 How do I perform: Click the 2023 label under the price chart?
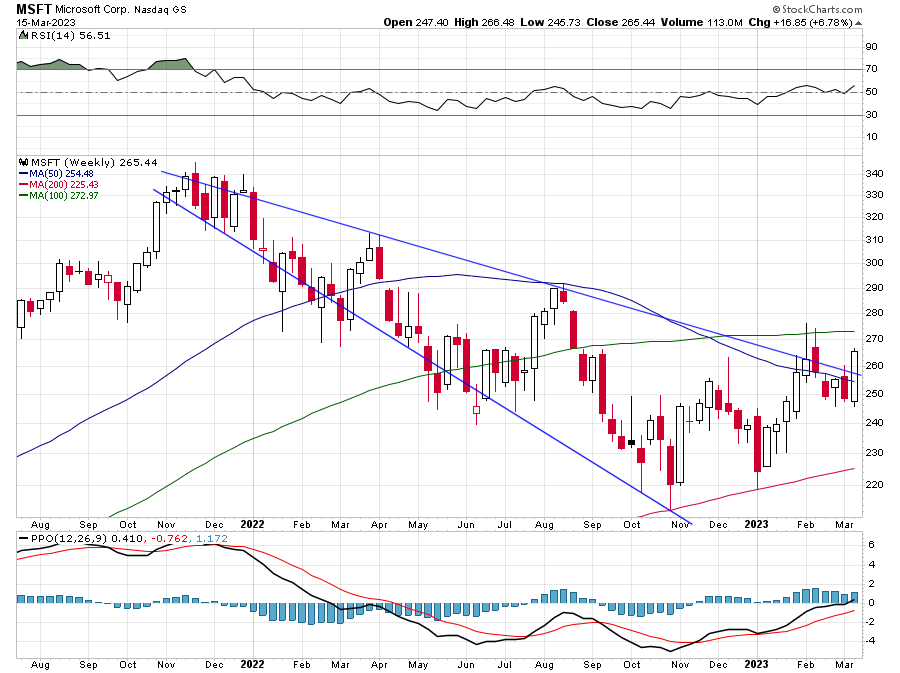click(757, 524)
